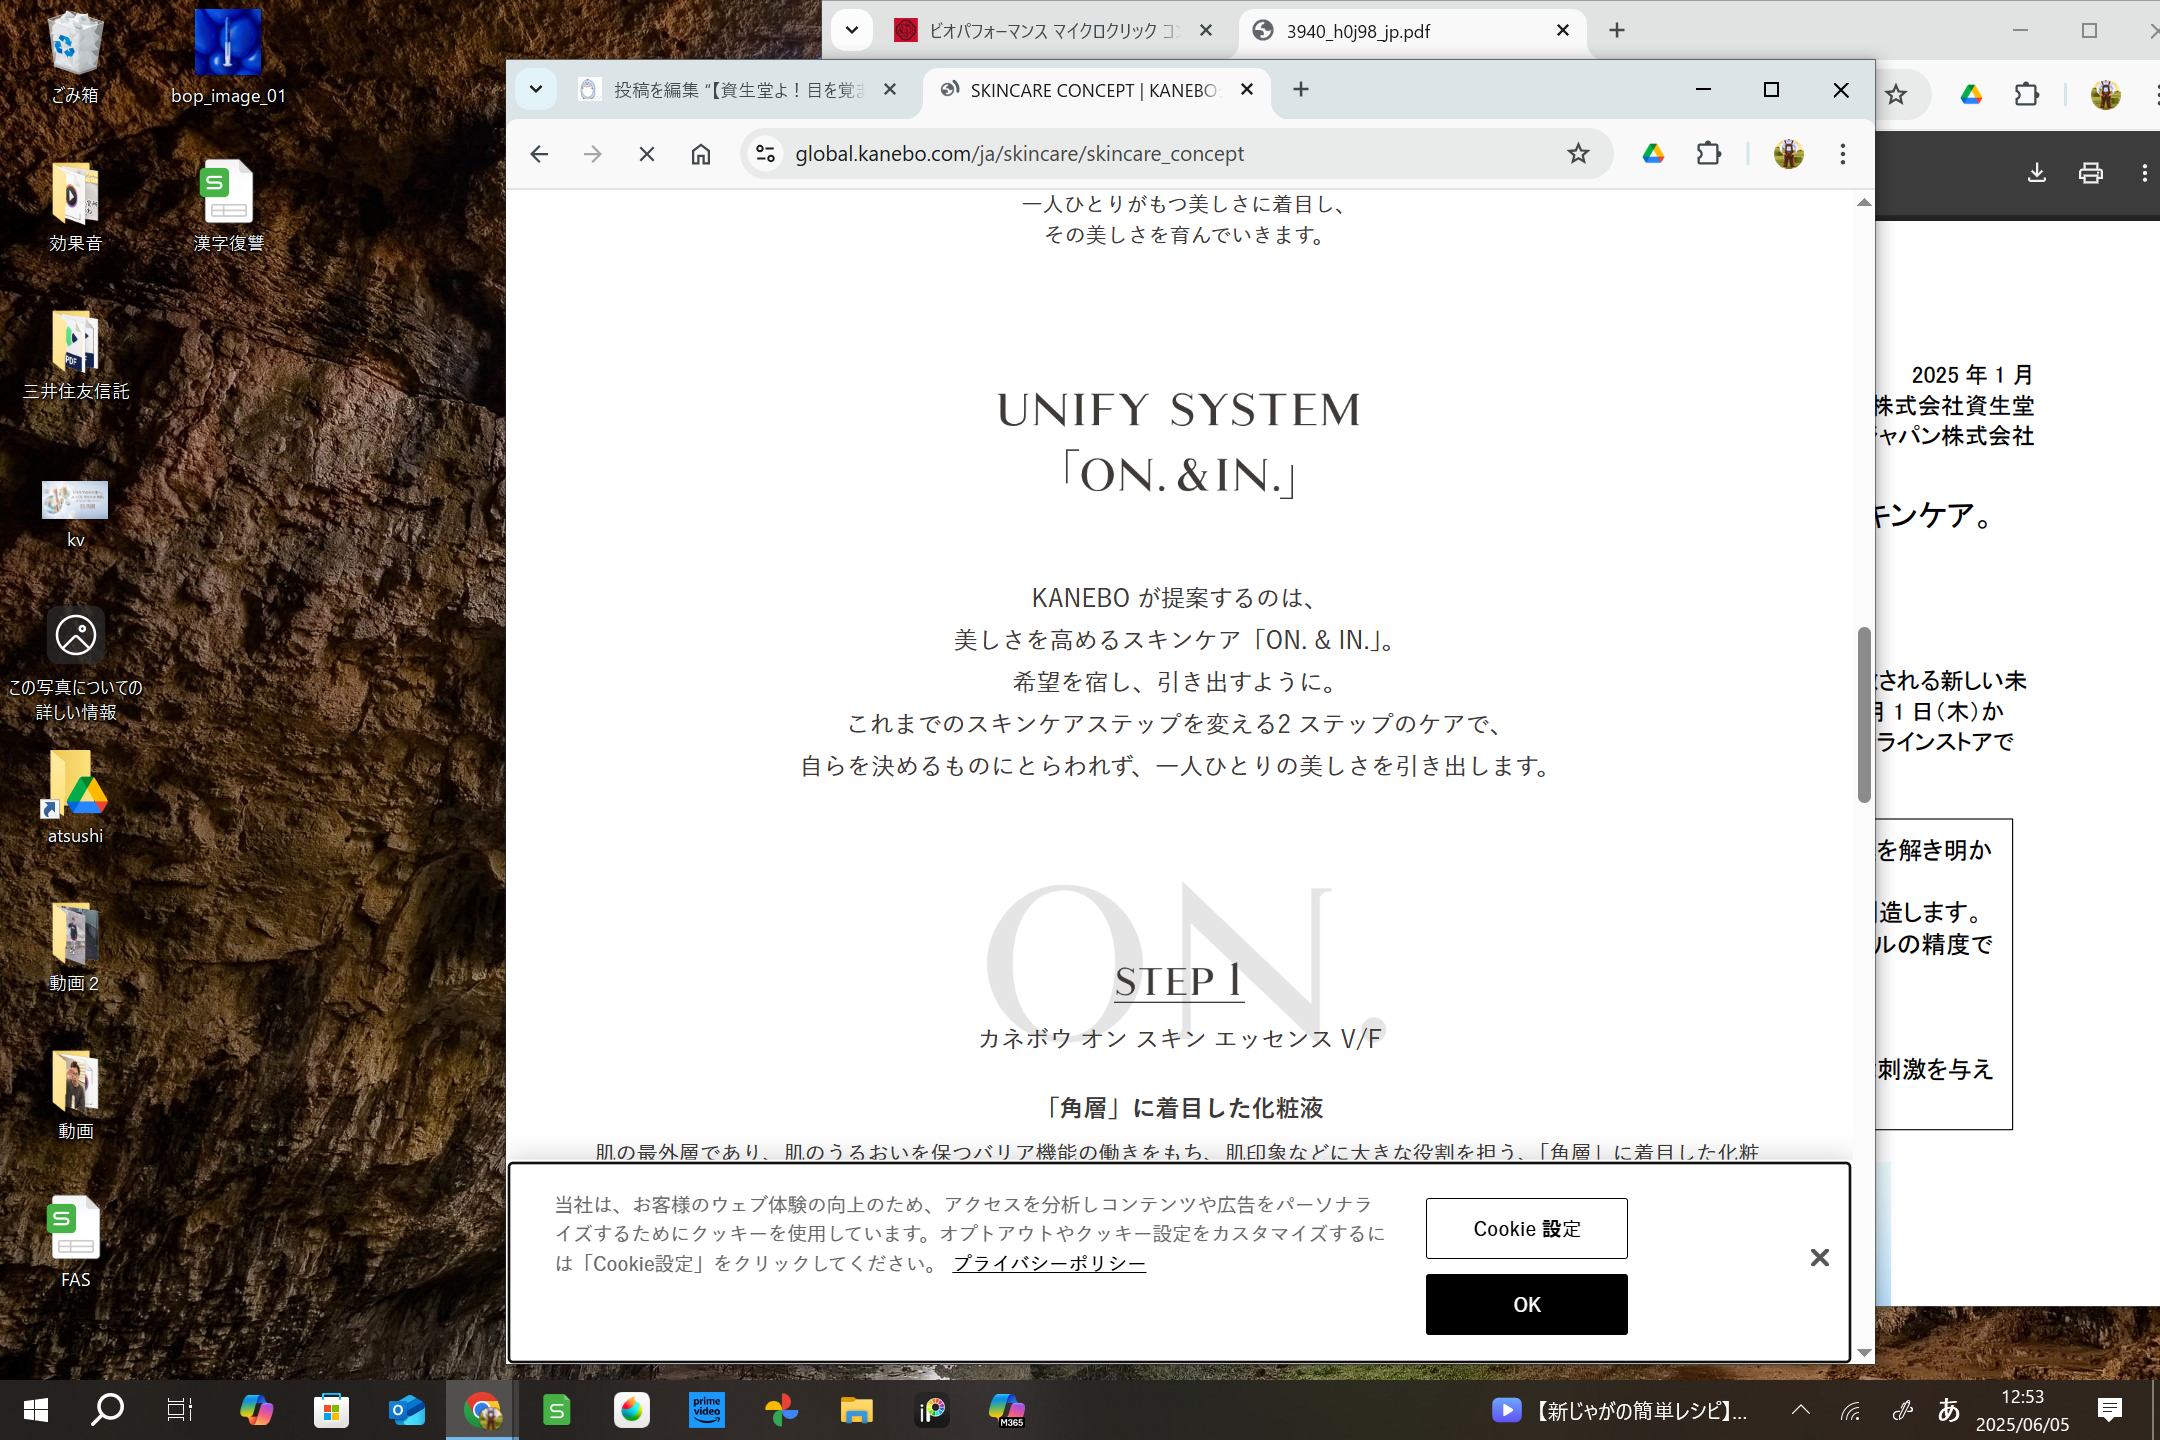
Task: Click the STEP 1 heading link
Action: [x=1179, y=981]
